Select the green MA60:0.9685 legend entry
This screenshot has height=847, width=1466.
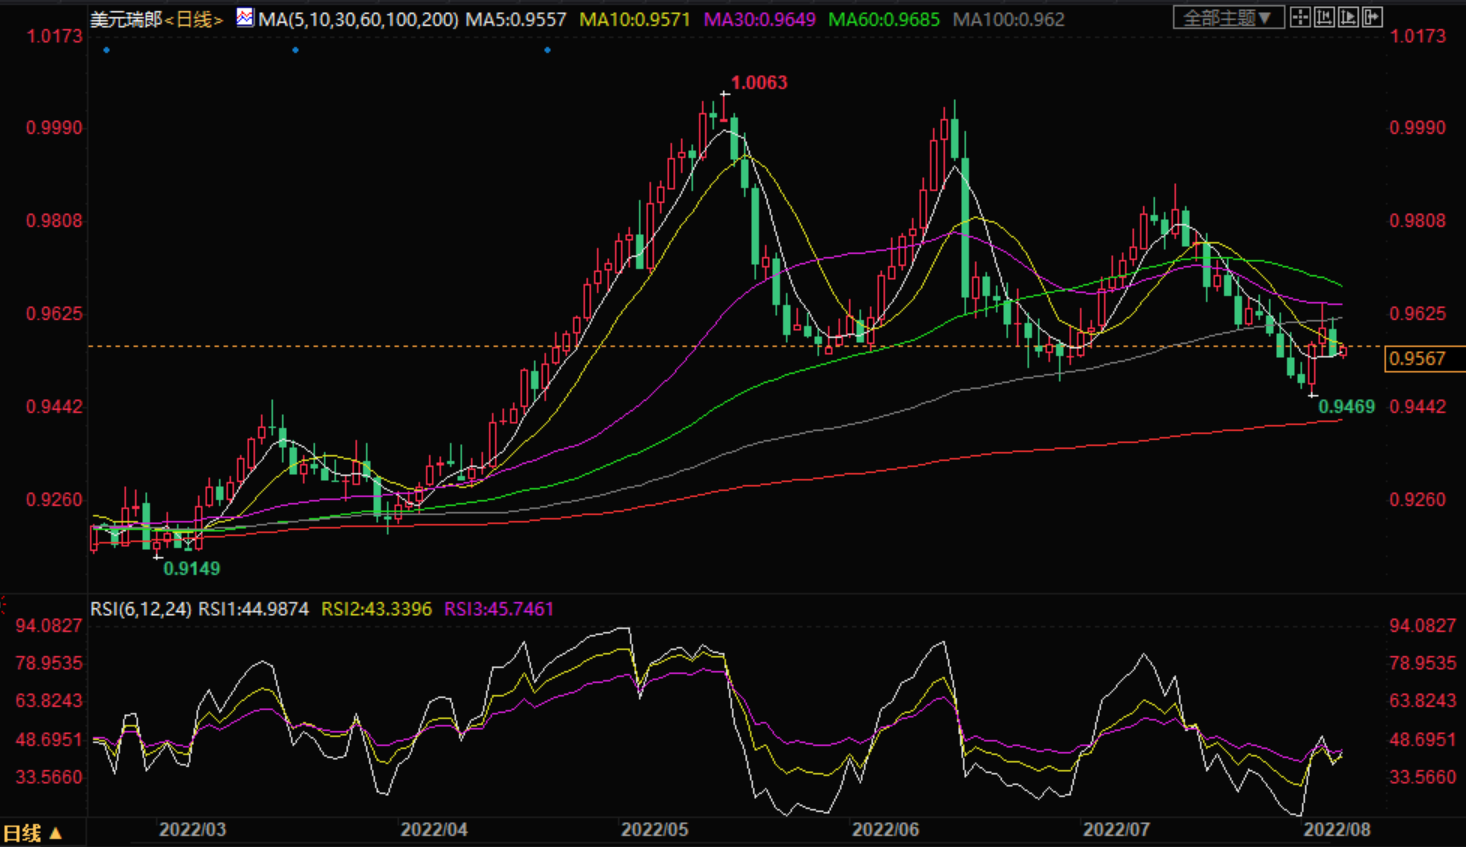click(884, 19)
